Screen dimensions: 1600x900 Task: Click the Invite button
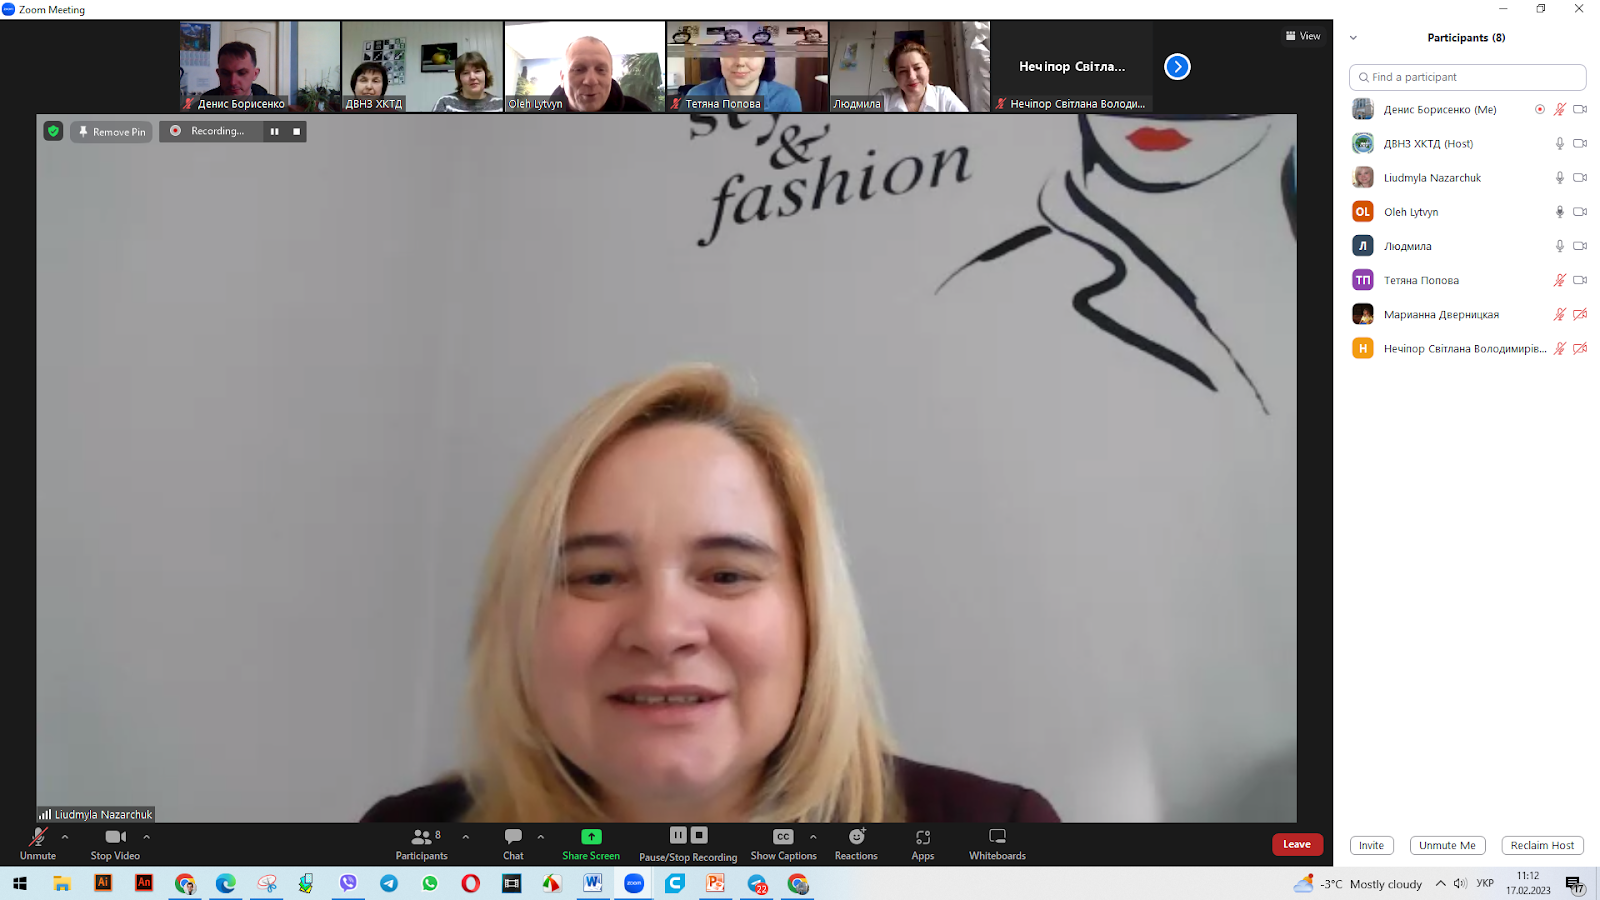click(1371, 845)
